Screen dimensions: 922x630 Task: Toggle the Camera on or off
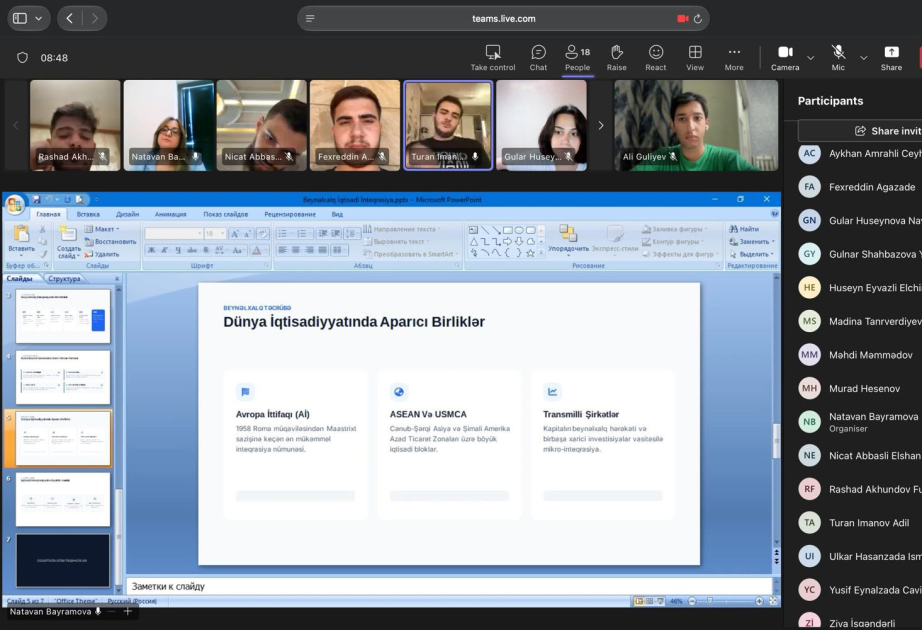click(x=785, y=58)
